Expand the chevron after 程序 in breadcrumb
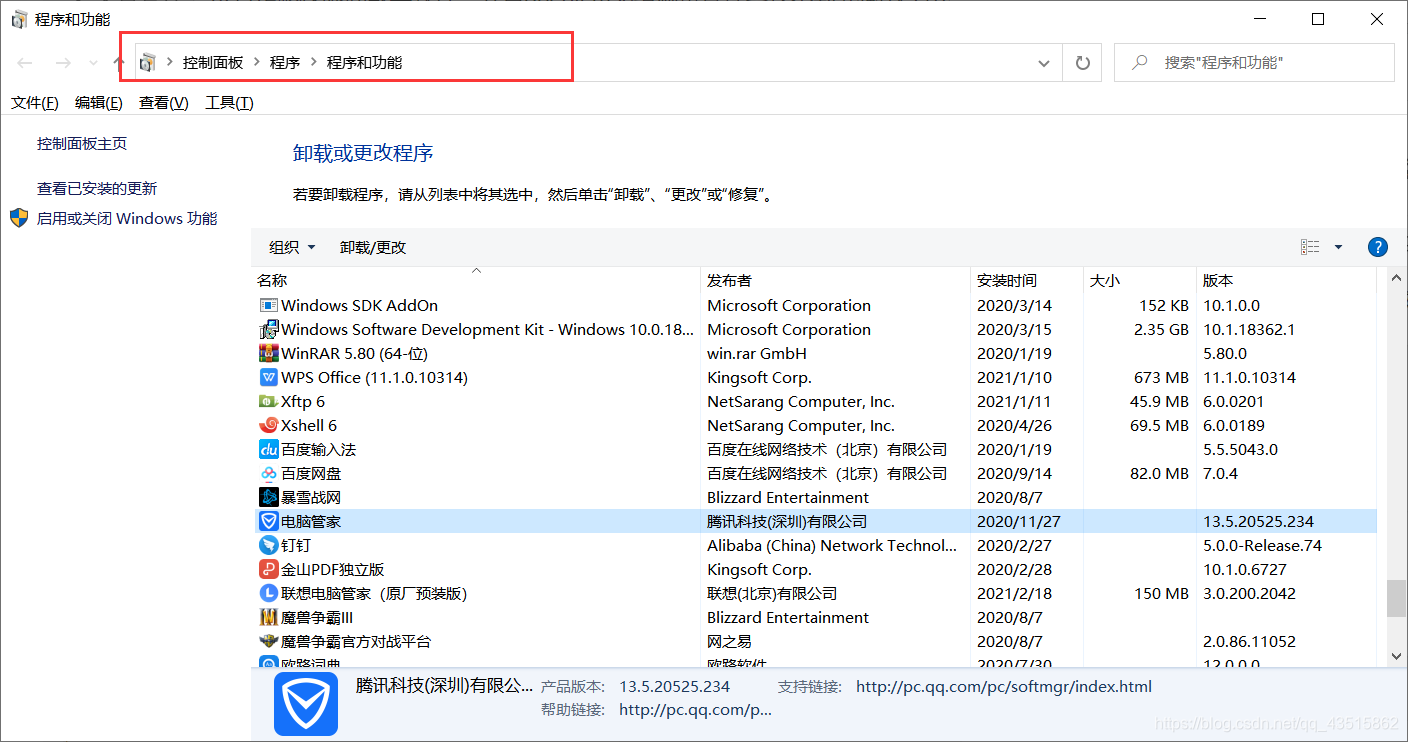Image resolution: width=1408 pixels, height=742 pixels. pyautogui.click(x=314, y=62)
